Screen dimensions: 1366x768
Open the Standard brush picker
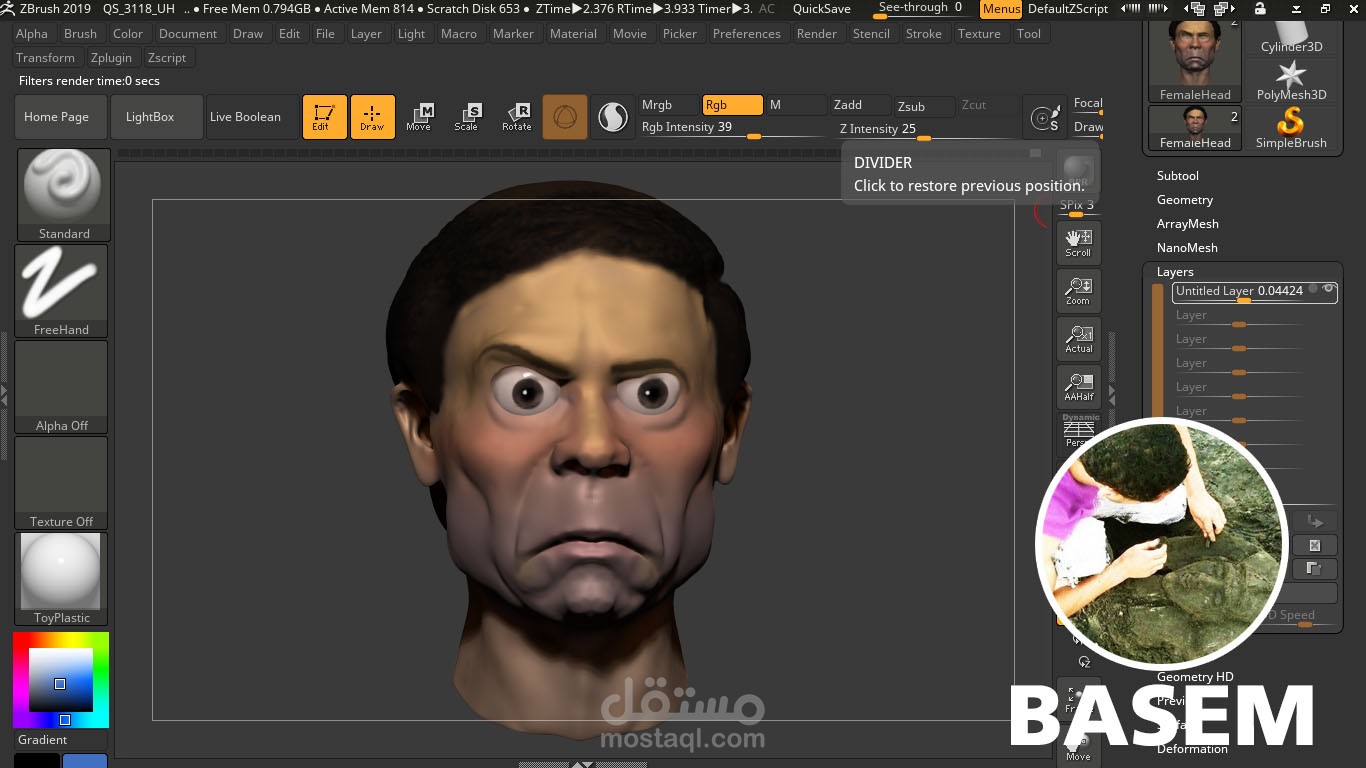pos(63,195)
